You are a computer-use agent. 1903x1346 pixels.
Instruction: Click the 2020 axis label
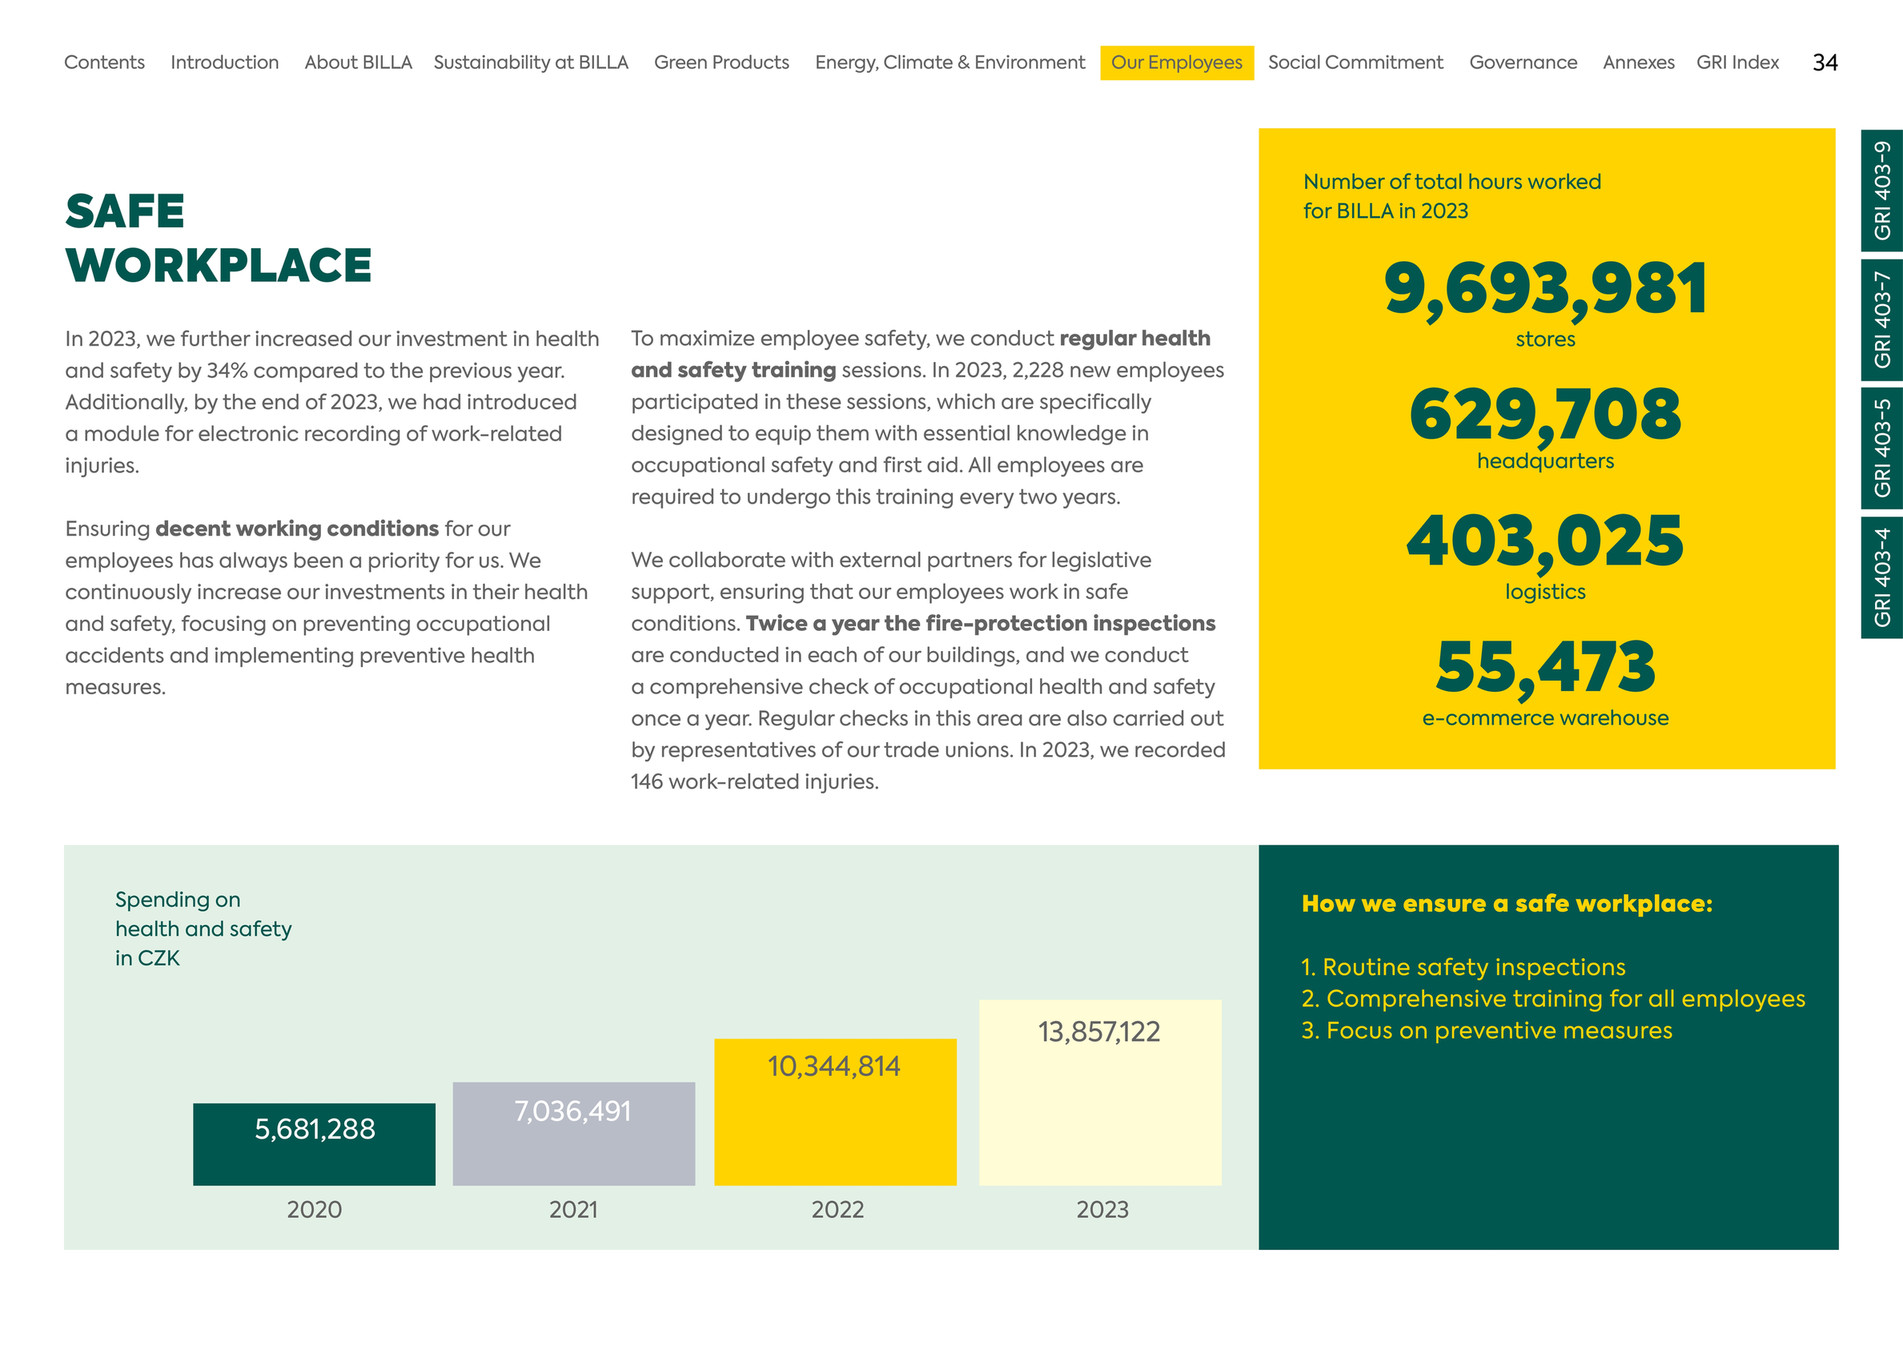[314, 1210]
